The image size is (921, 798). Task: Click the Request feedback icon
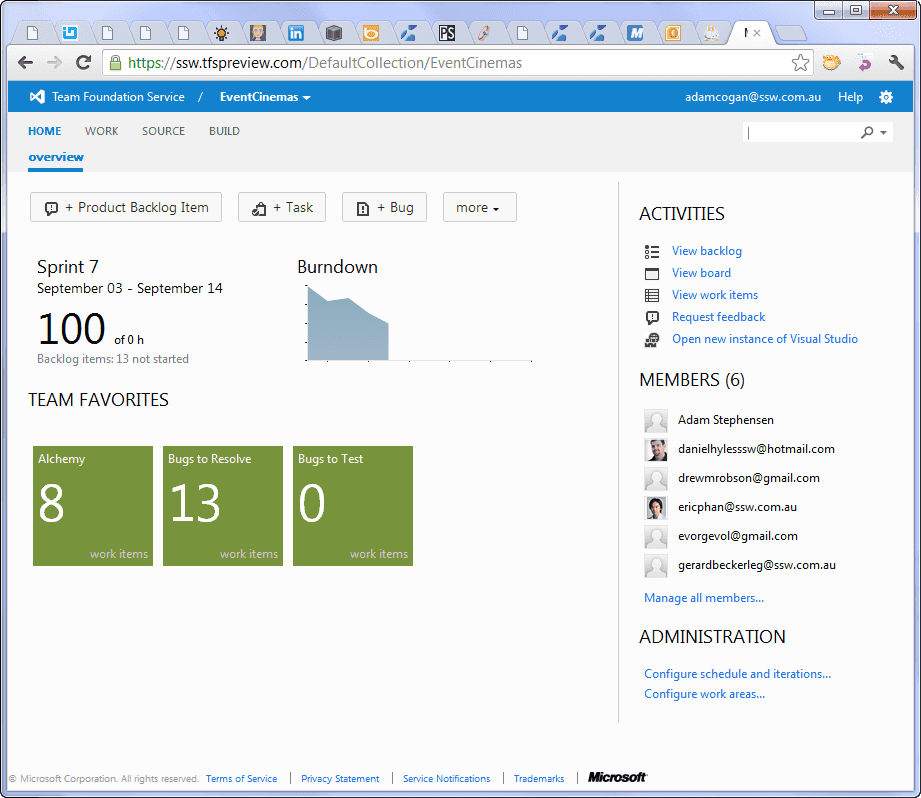tap(652, 317)
